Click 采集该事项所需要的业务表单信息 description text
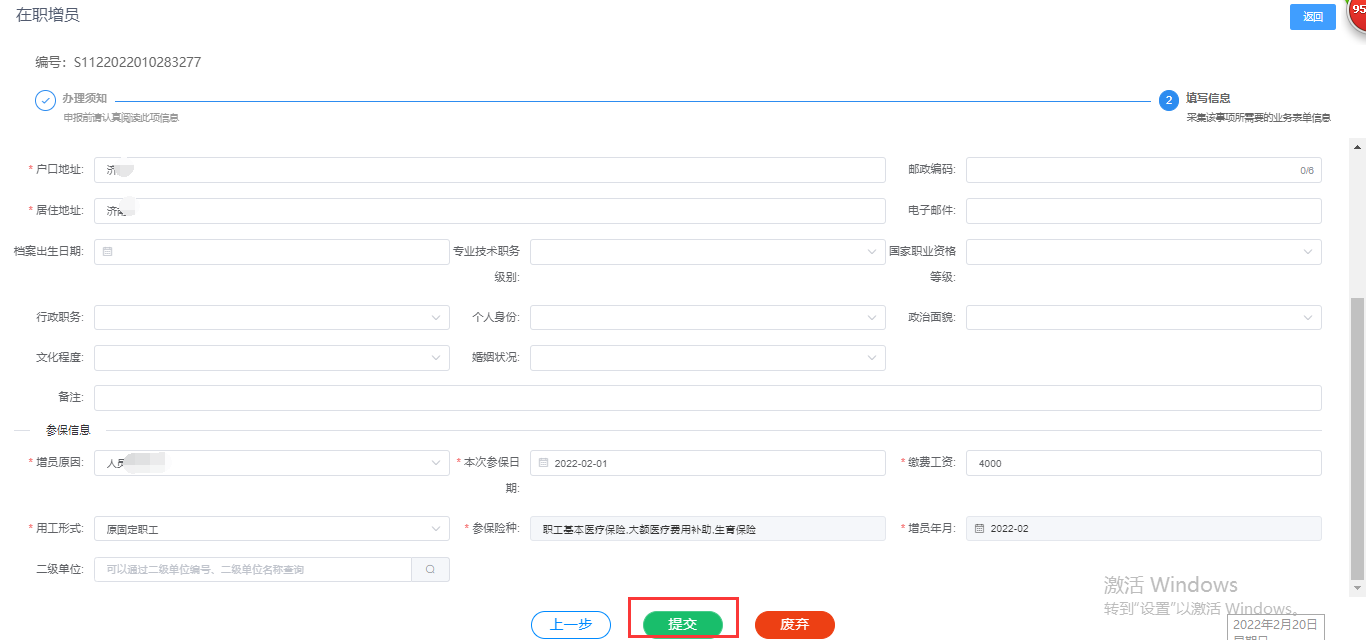Image resolution: width=1366 pixels, height=640 pixels. (x=1258, y=118)
